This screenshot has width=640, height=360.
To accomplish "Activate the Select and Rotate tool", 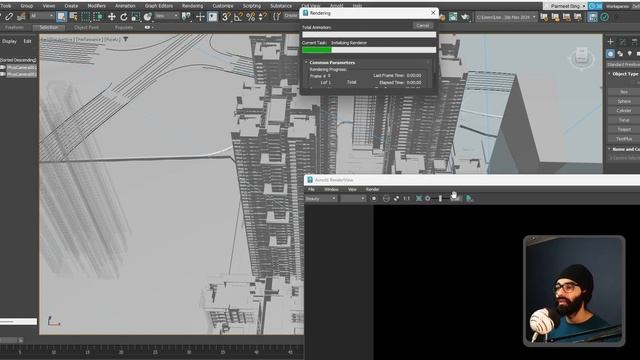I will [124, 17].
